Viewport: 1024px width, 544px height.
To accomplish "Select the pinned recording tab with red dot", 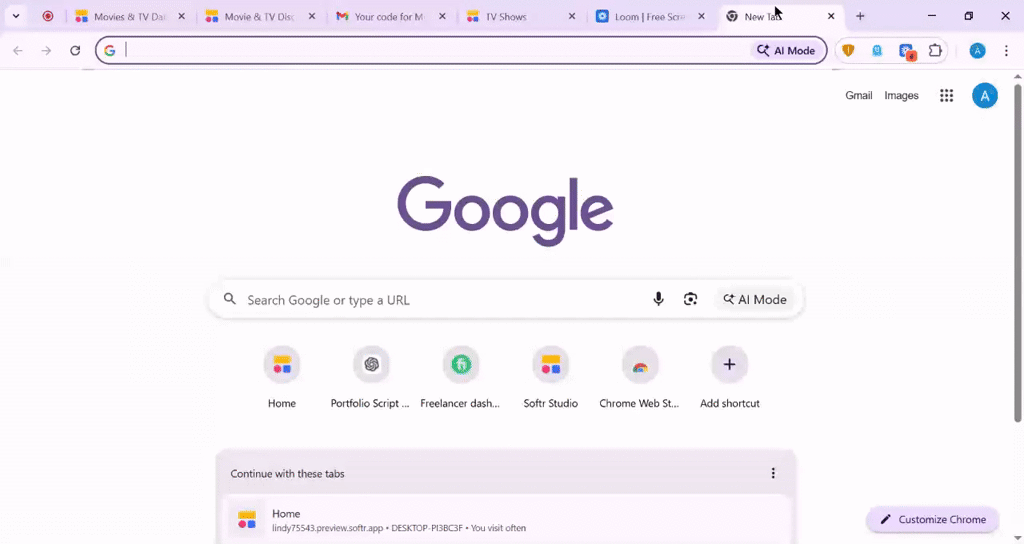I will 48,16.
